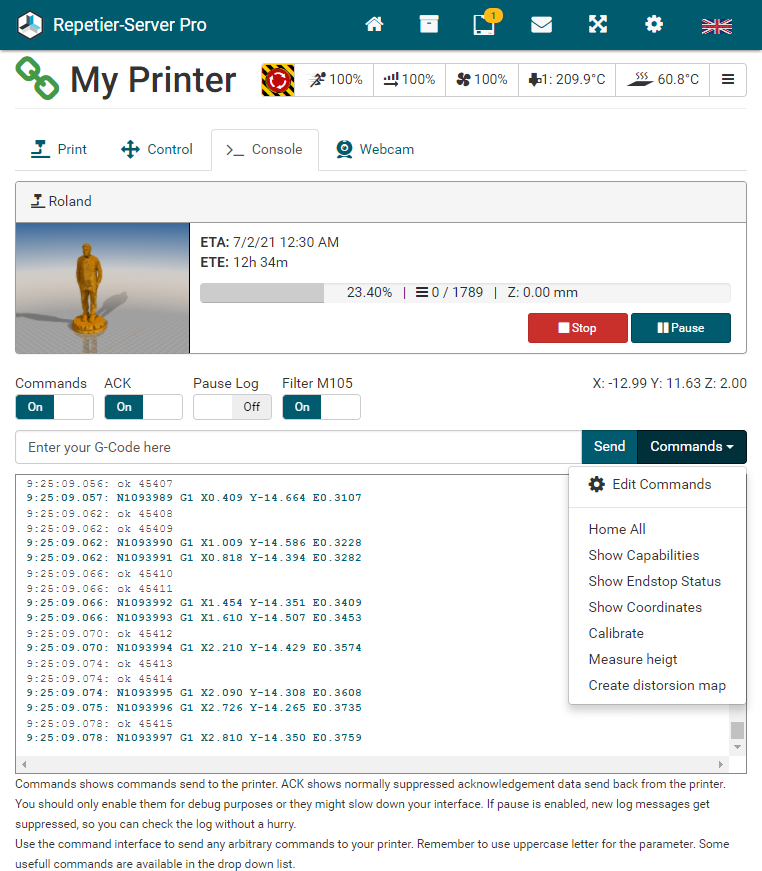Select Home All from the commands menu
The height and width of the screenshot is (871, 762).
pos(617,529)
